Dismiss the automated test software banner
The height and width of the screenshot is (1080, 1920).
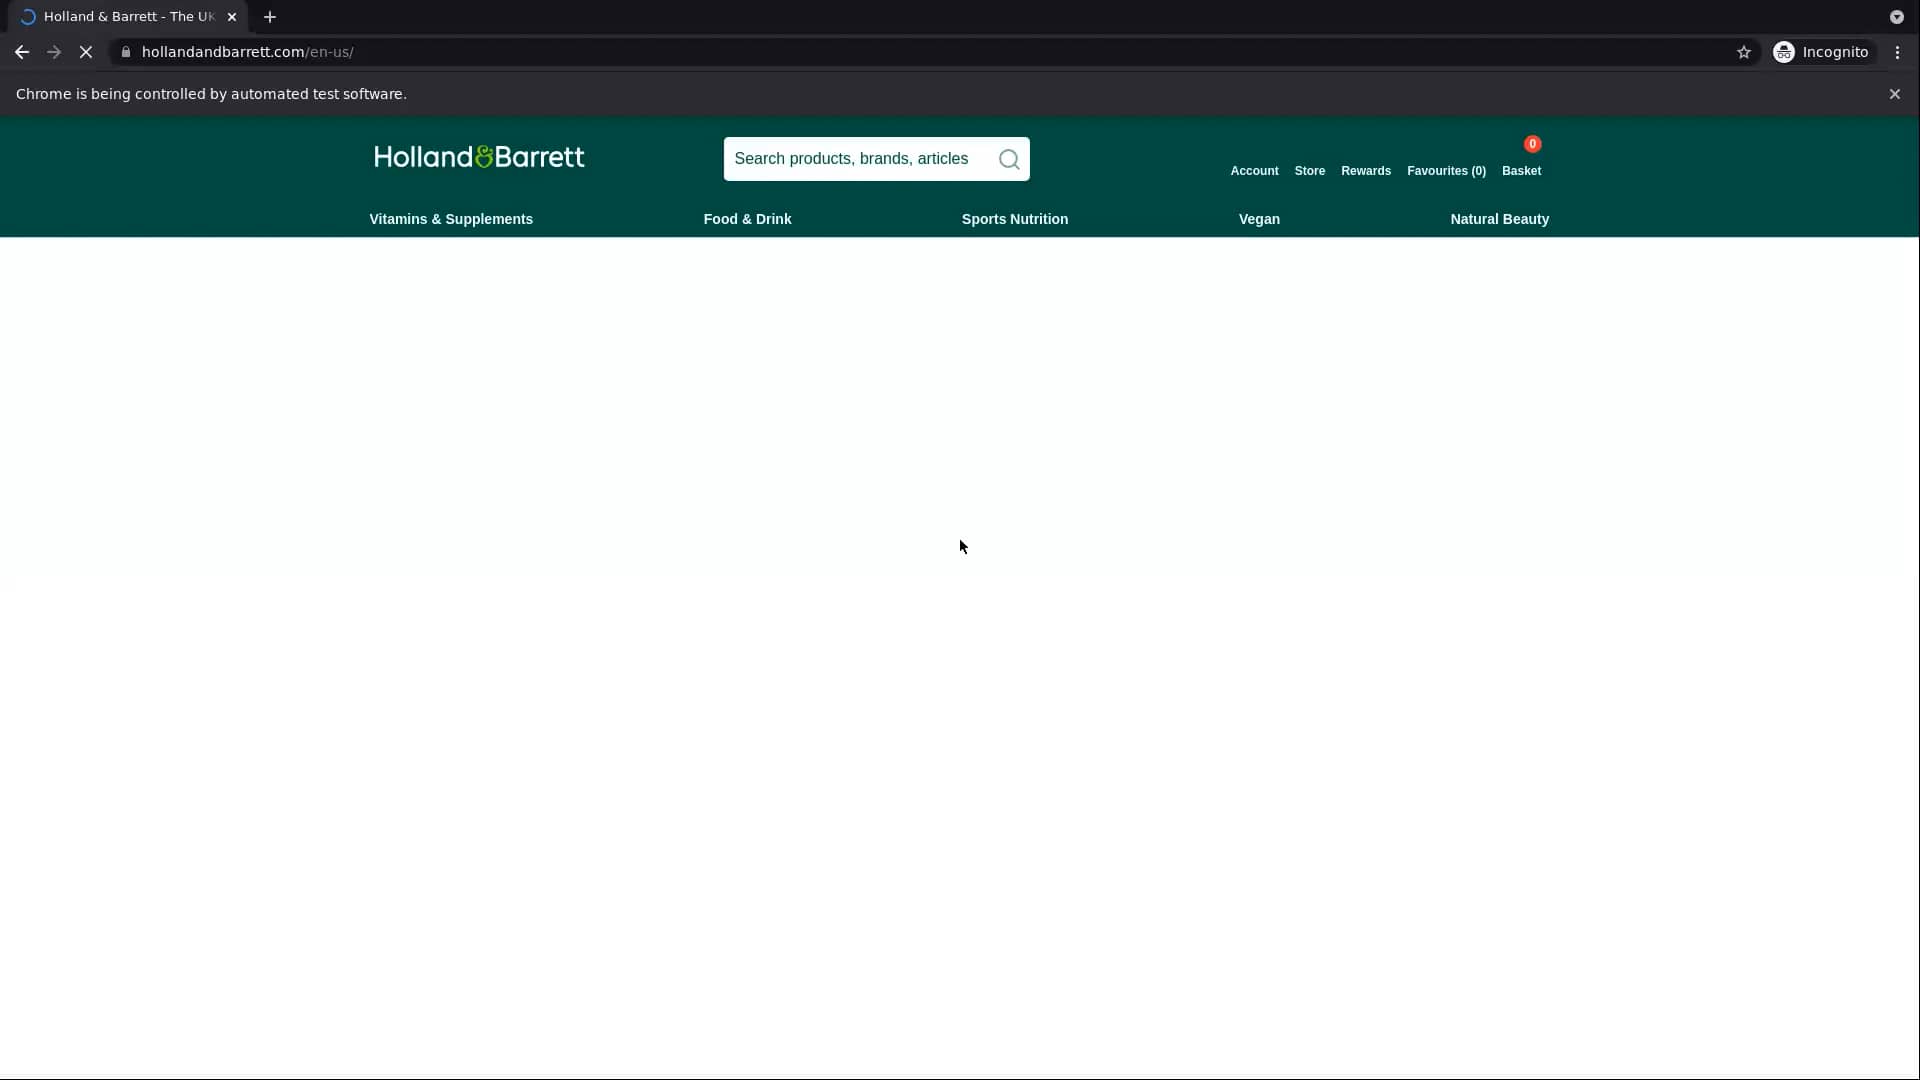(1894, 94)
